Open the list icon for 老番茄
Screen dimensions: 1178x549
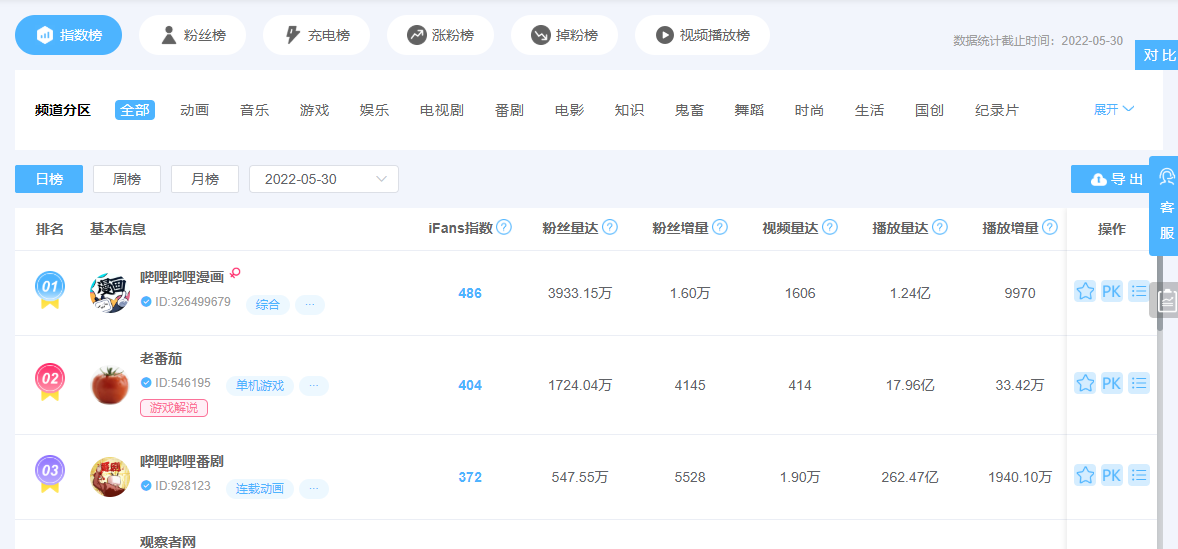(1139, 383)
